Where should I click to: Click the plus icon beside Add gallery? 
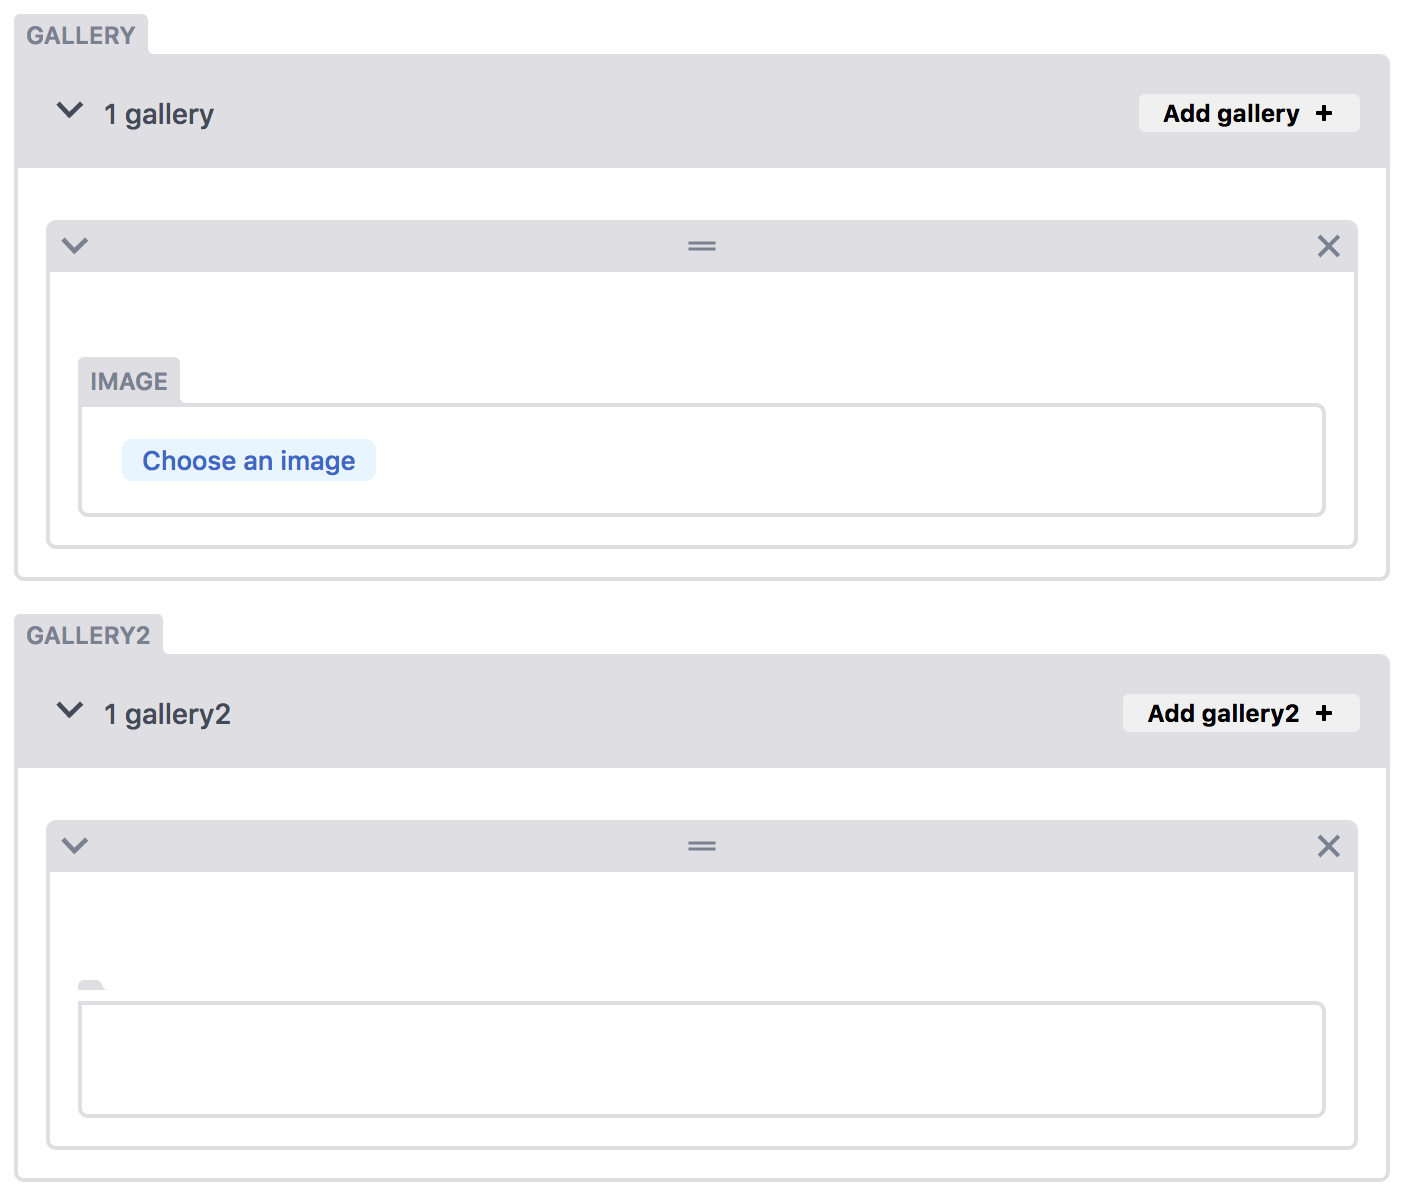[1324, 113]
